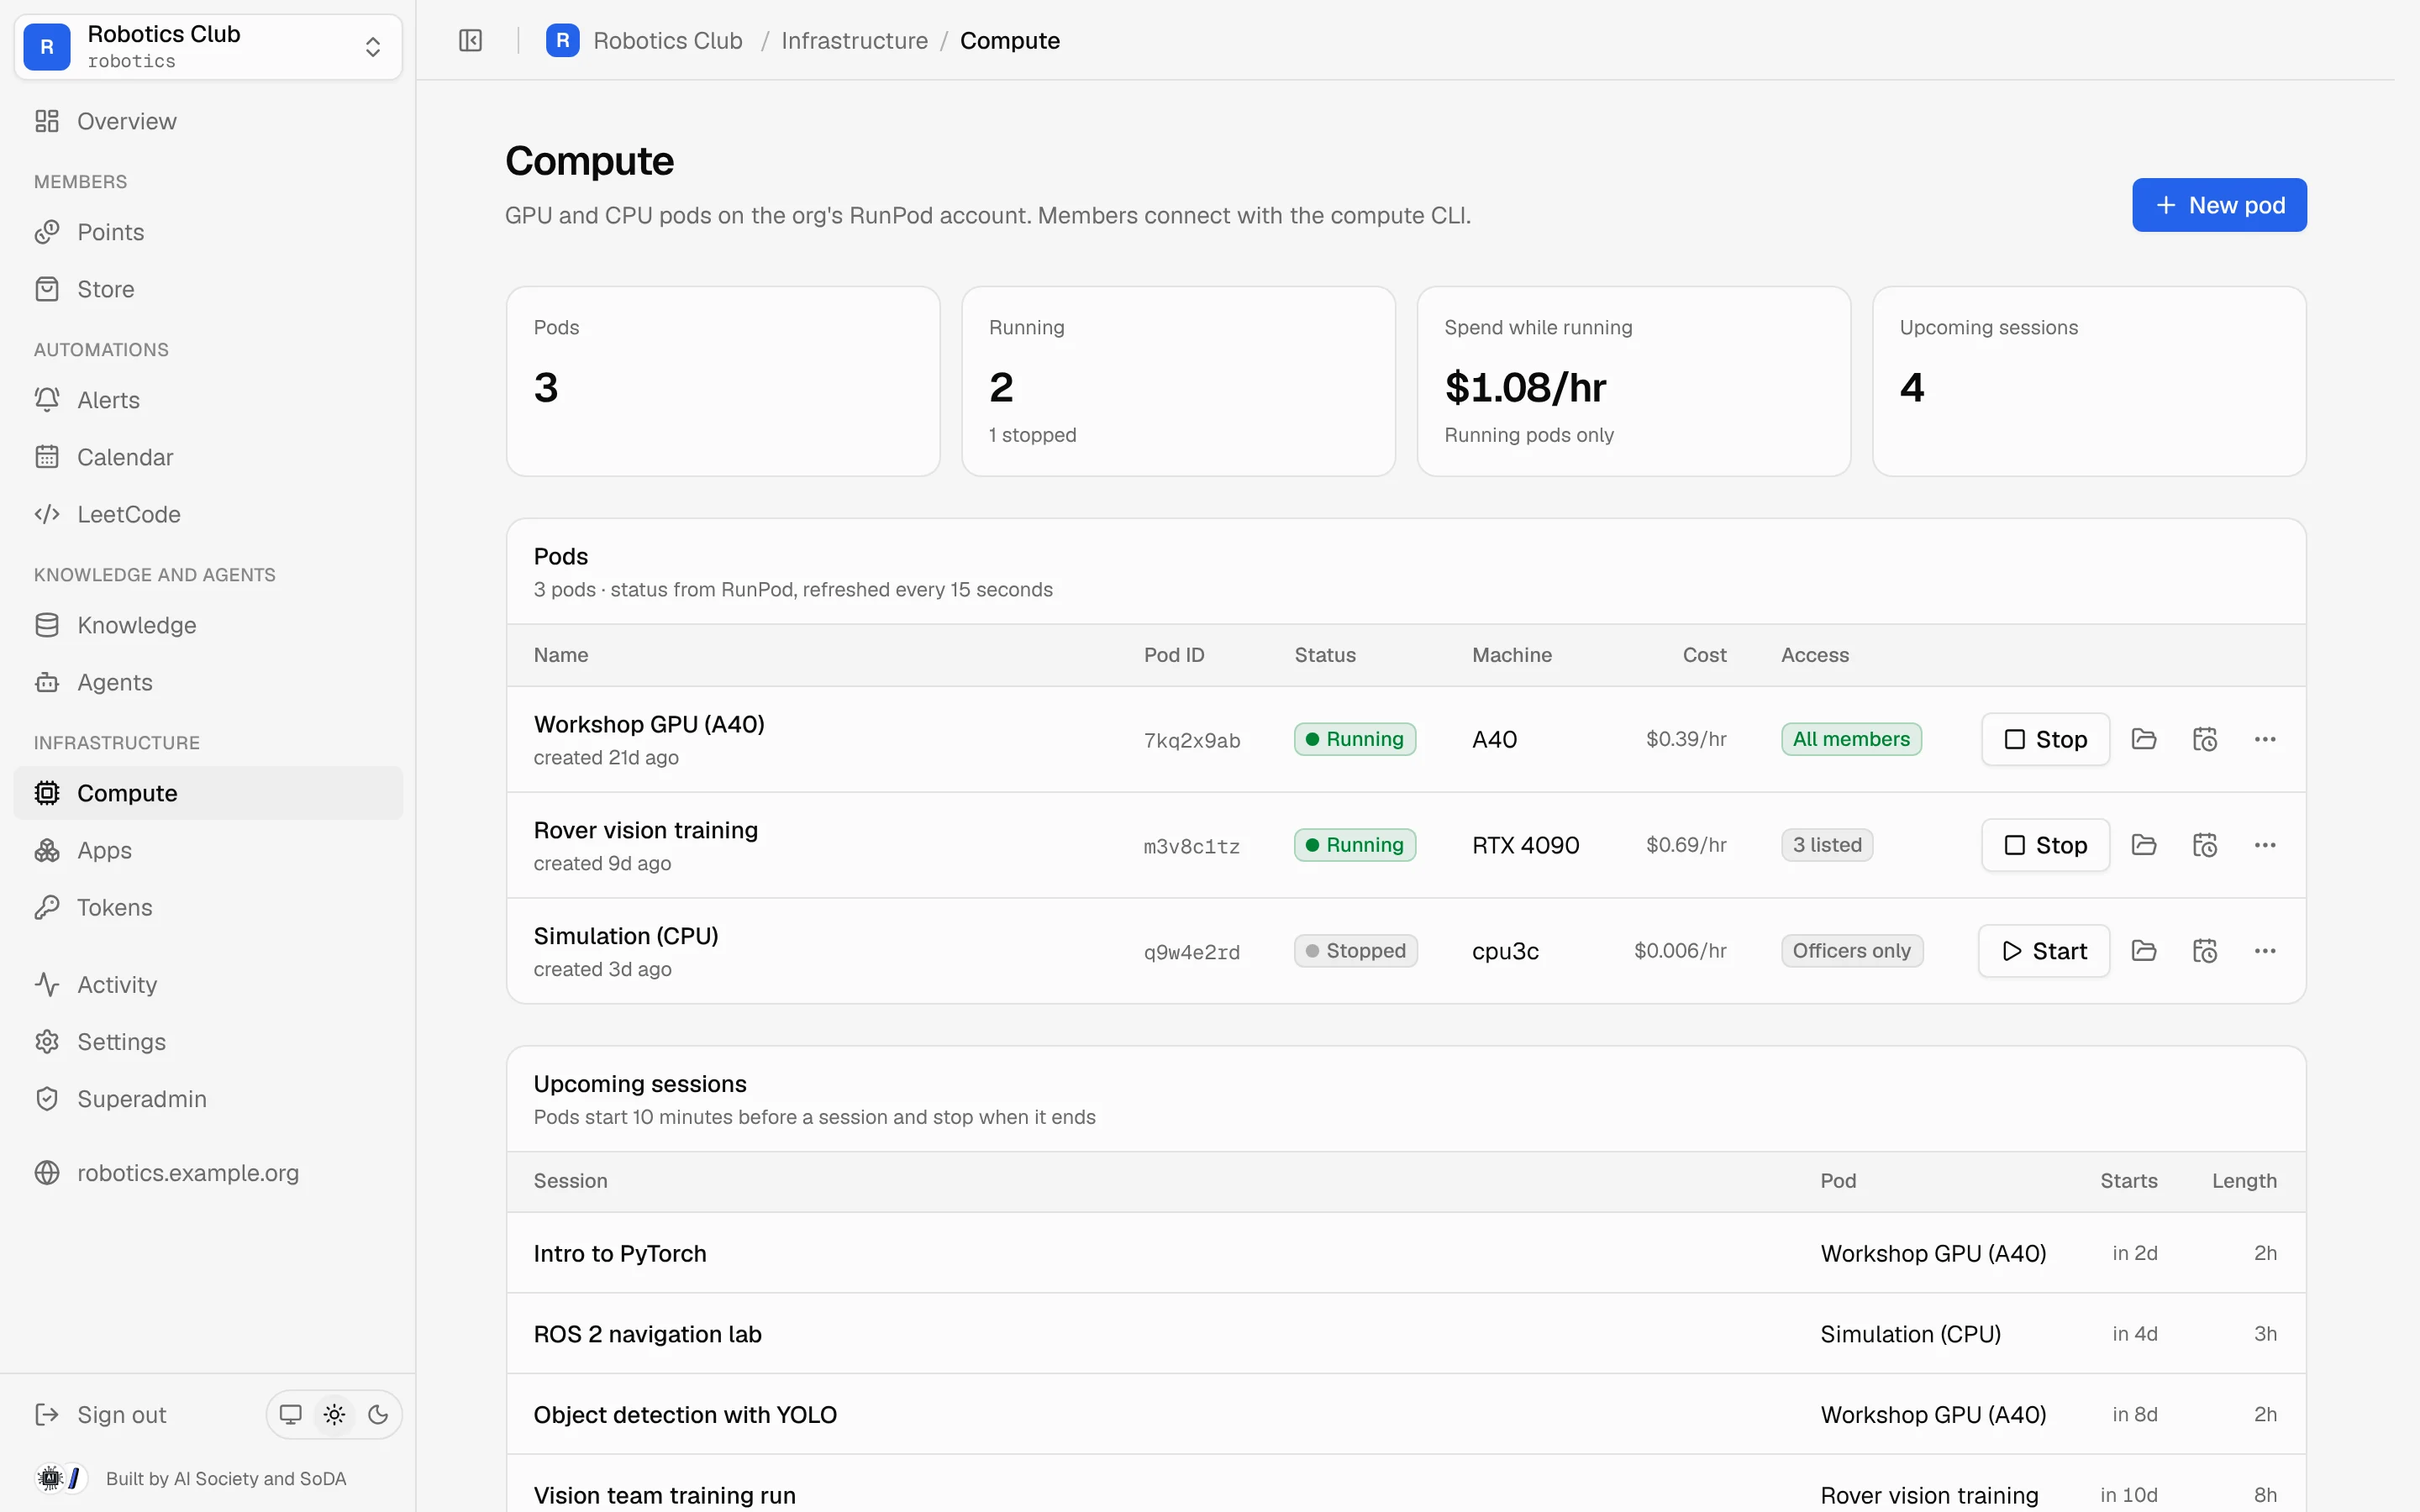
Task: Collapse the sidebar with the panel icon
Action: click(x=470, y=40)
